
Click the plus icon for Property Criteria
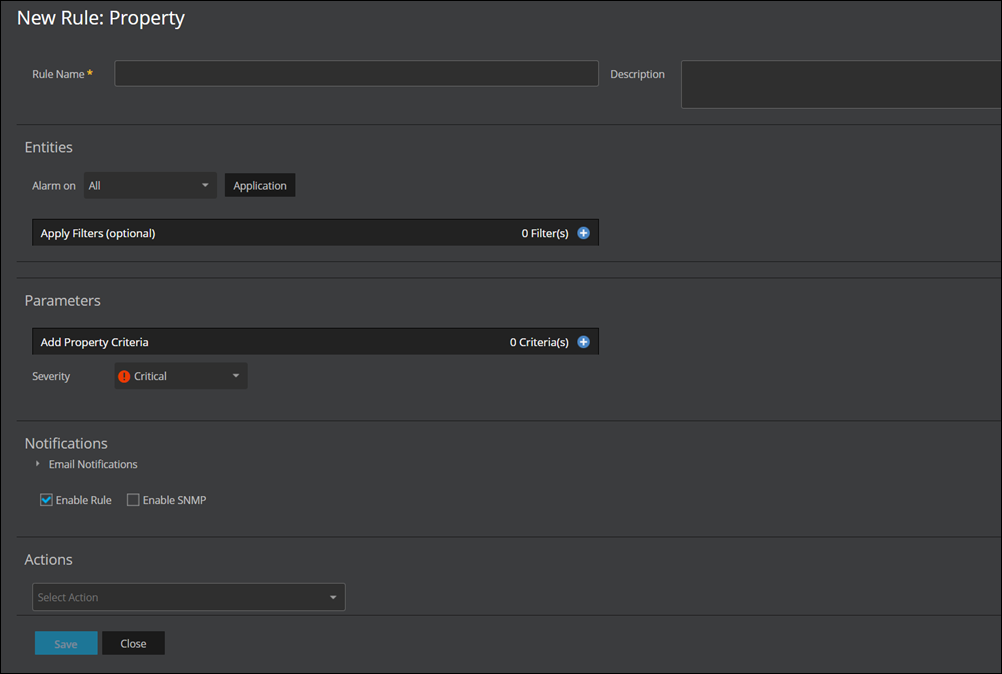tap(584, 342)
